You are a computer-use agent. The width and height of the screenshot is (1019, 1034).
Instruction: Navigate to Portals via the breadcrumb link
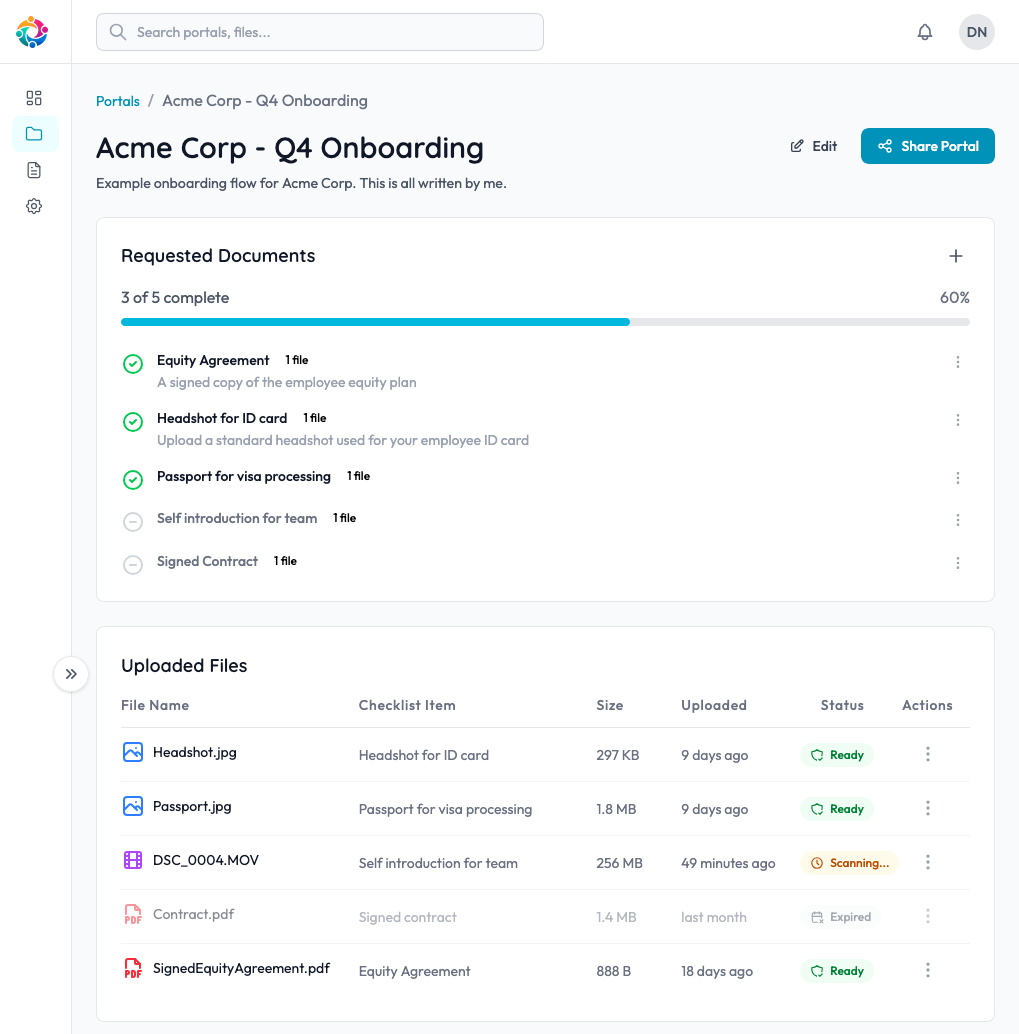click(x=118, y=101)
